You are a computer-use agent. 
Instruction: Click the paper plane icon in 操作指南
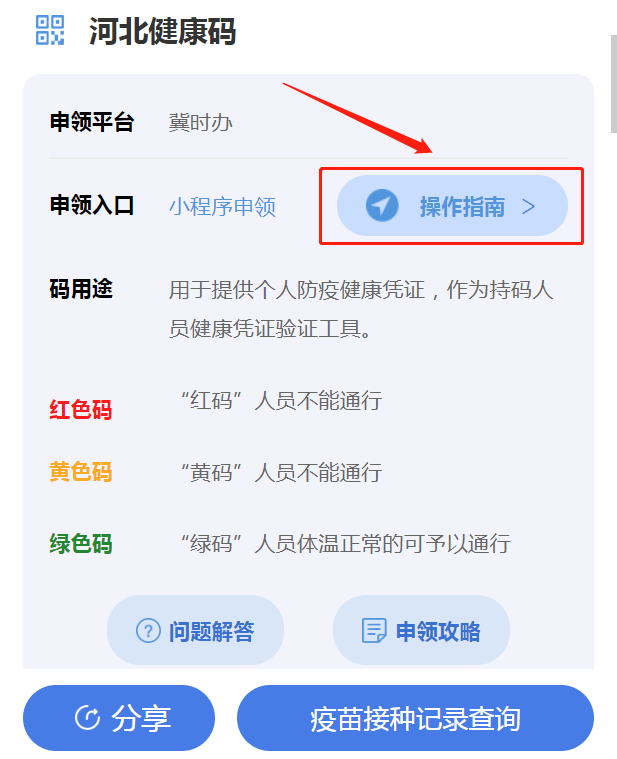click(x=382, y=206)
